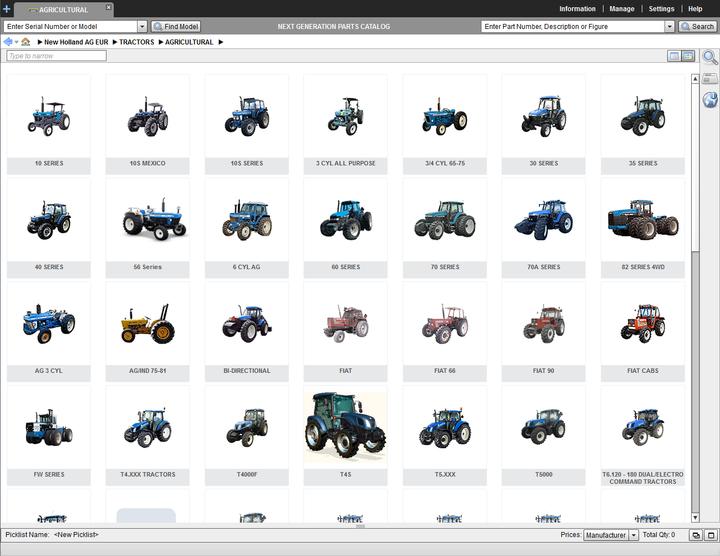Open the 35 SERIES tractor thumbnail

pos(643,124)
